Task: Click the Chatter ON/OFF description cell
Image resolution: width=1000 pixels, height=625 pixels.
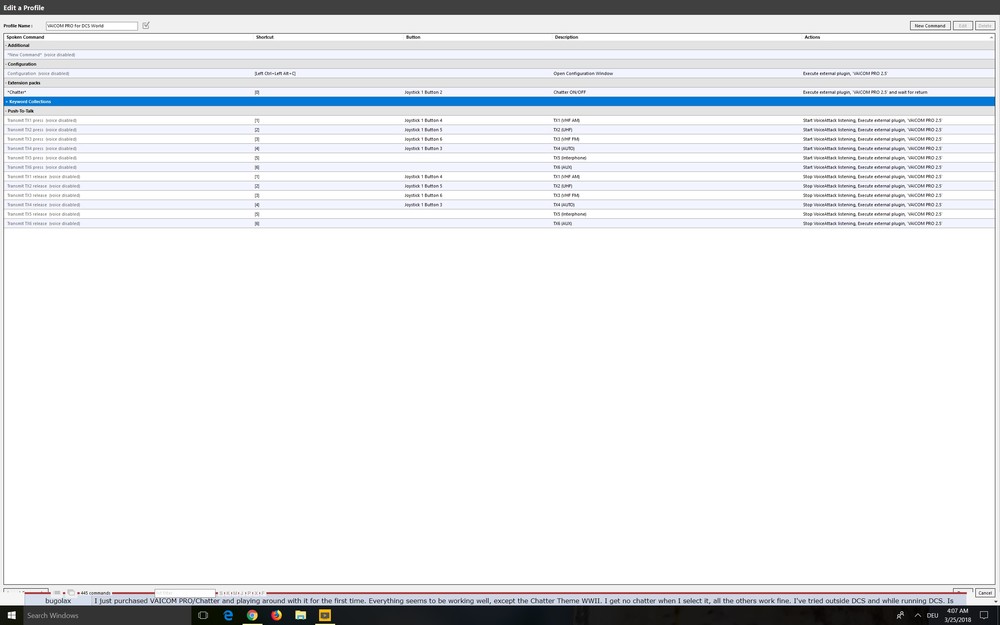Action: pos(570,92)
